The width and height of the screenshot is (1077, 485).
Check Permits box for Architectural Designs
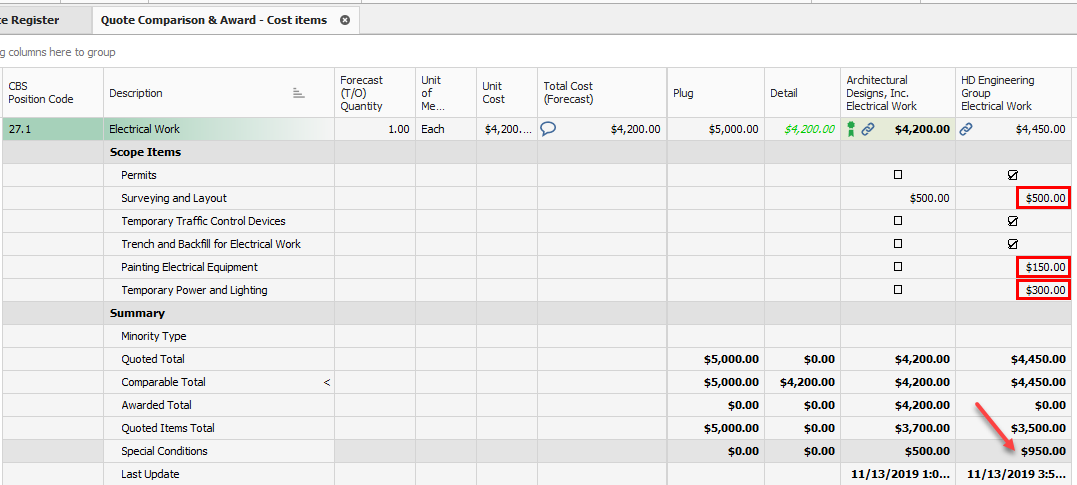tap(898, 175)
